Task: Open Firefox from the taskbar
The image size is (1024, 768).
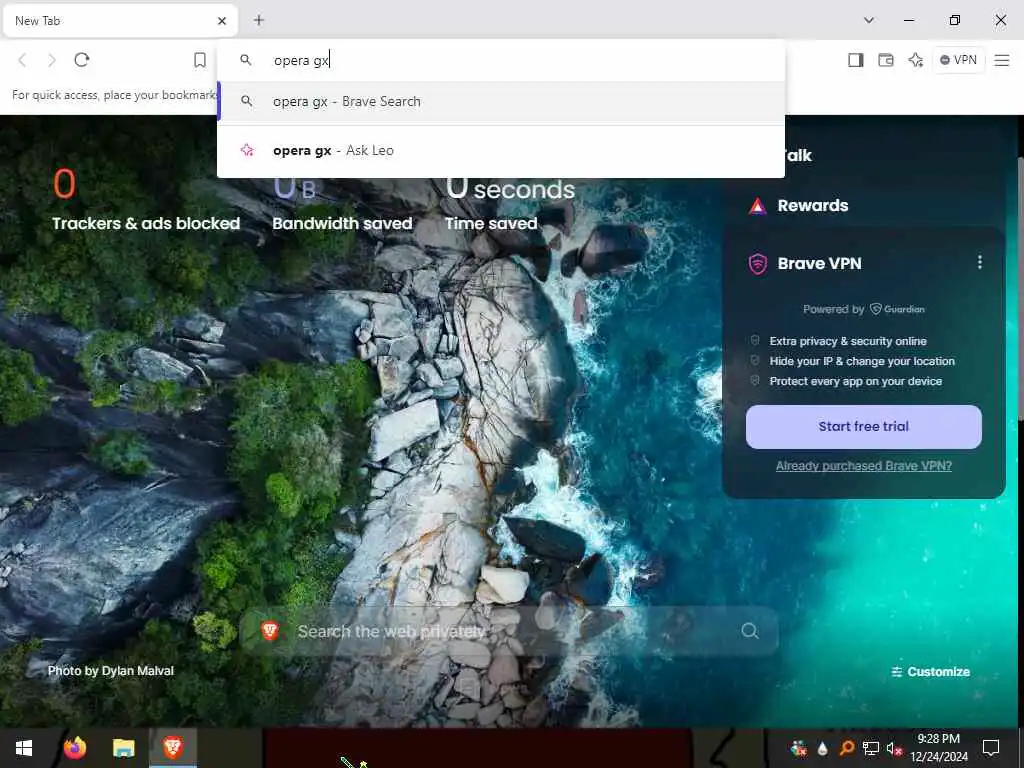Action: coord(75,748)
